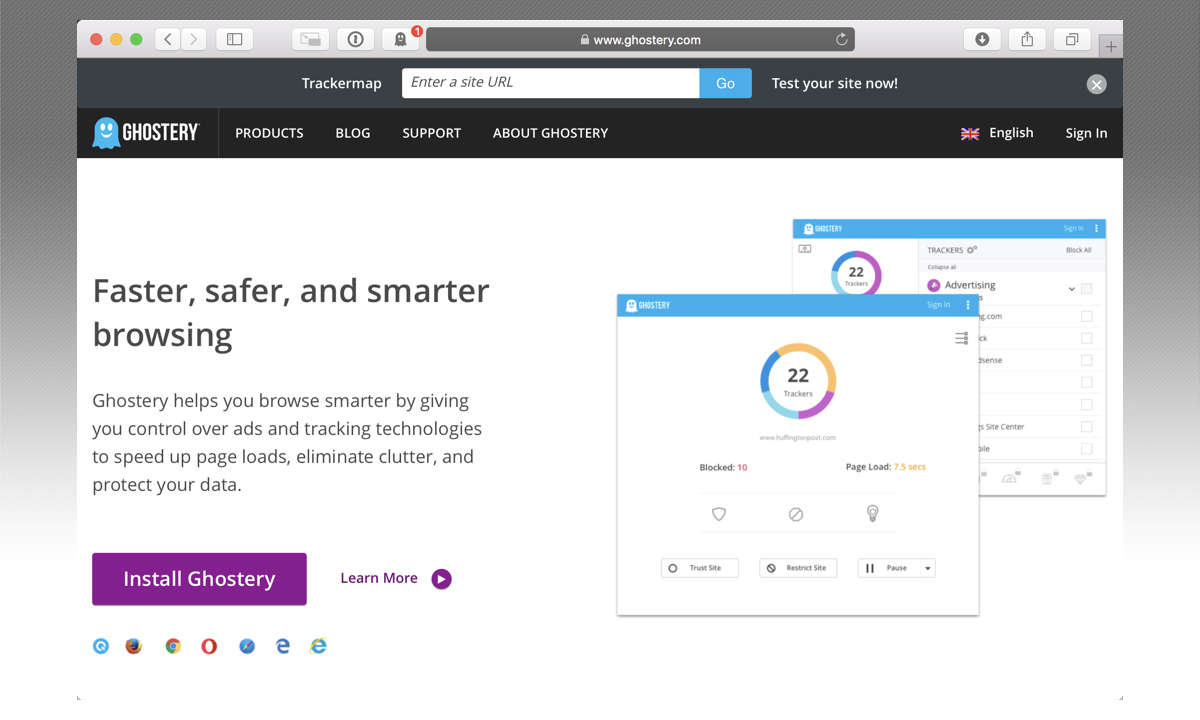Tick the Advertising category checkbox
The image size is (1200, 720).
point(1087,289)
